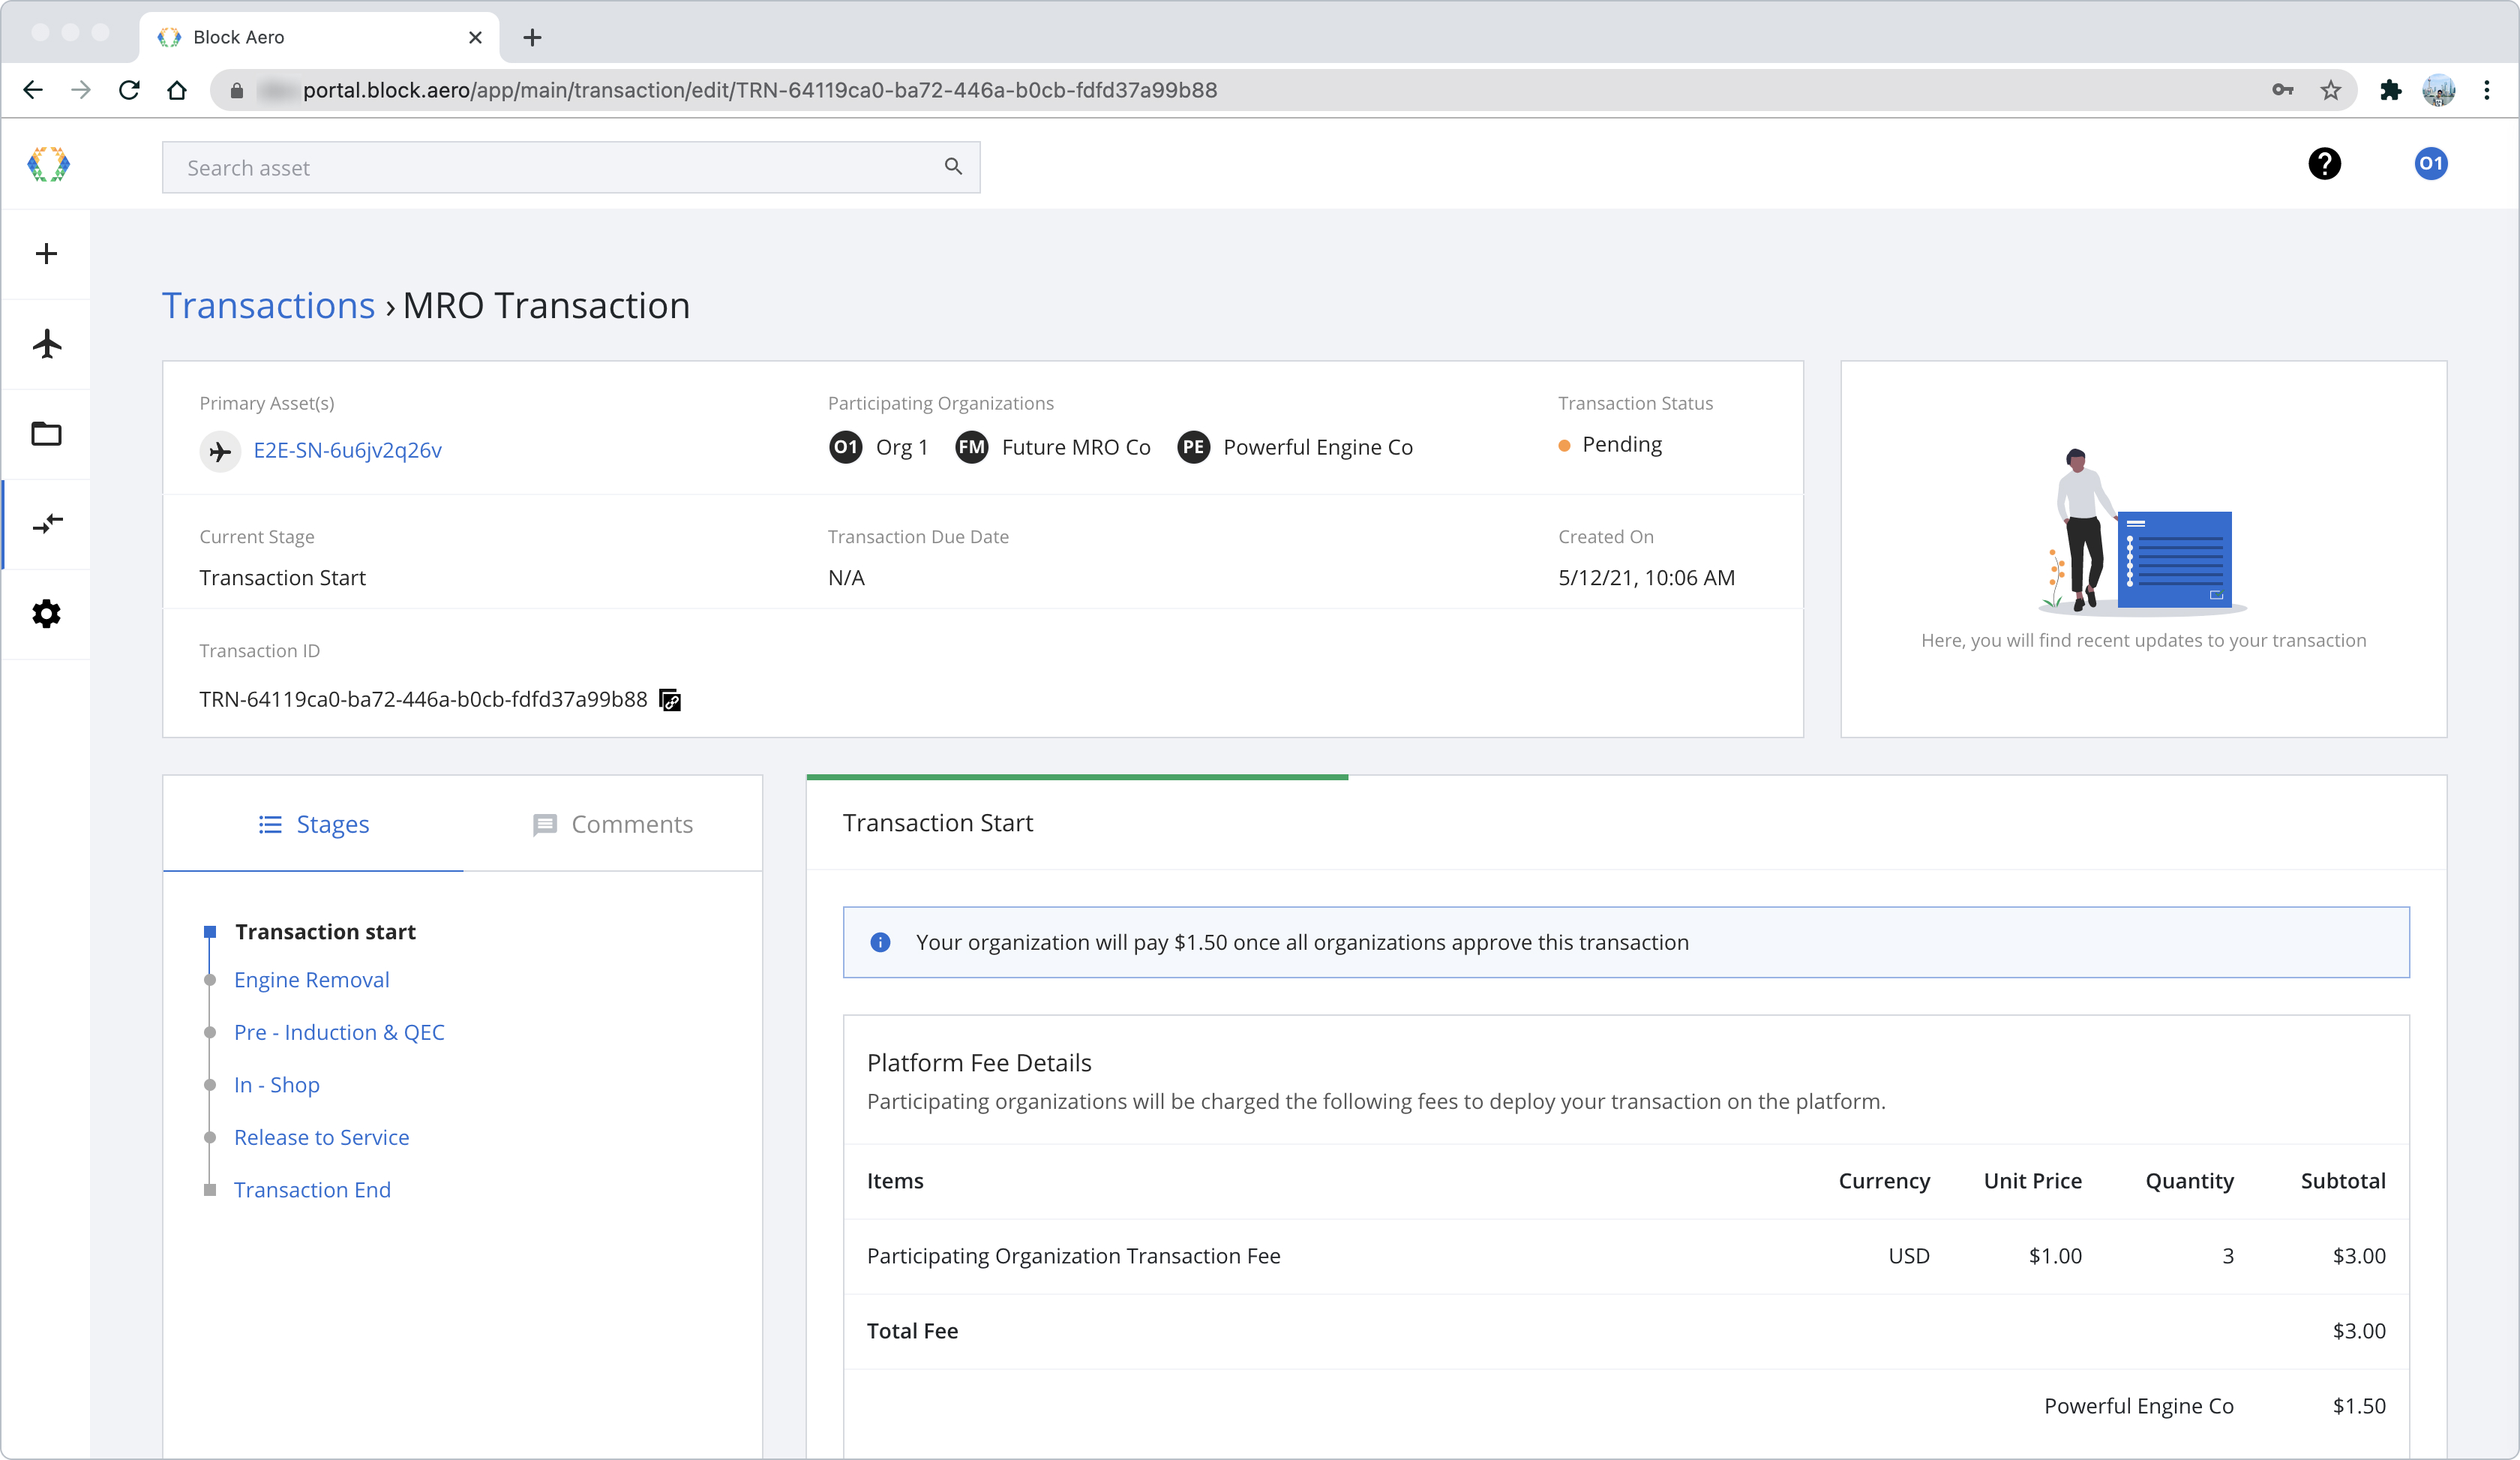Open the help question mark icon
The width and height of the screenshot is (2520, 1460).
click(2324, 163)
